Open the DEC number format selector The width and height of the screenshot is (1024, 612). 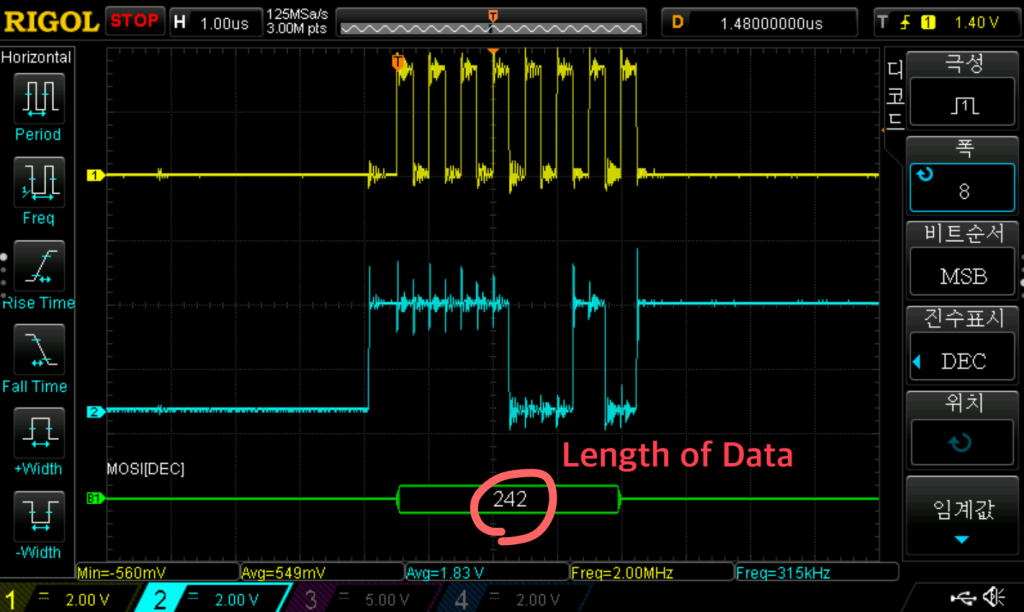(x=963, y=359)
